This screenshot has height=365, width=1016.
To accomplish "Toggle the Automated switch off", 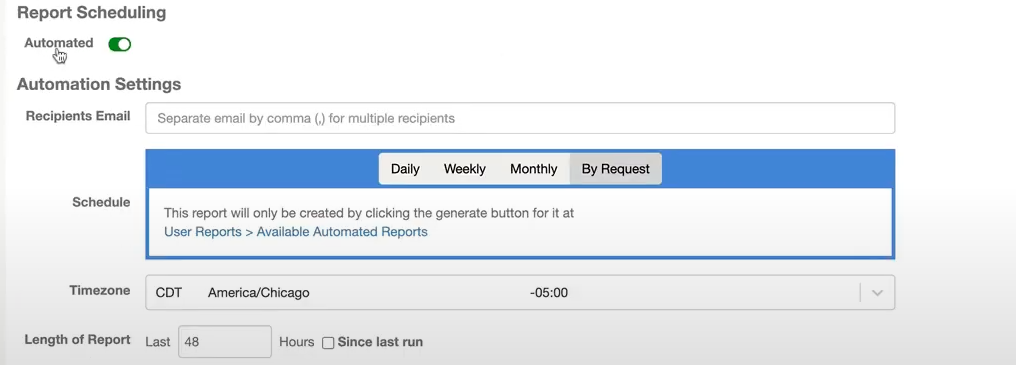I will click(120, 44).
